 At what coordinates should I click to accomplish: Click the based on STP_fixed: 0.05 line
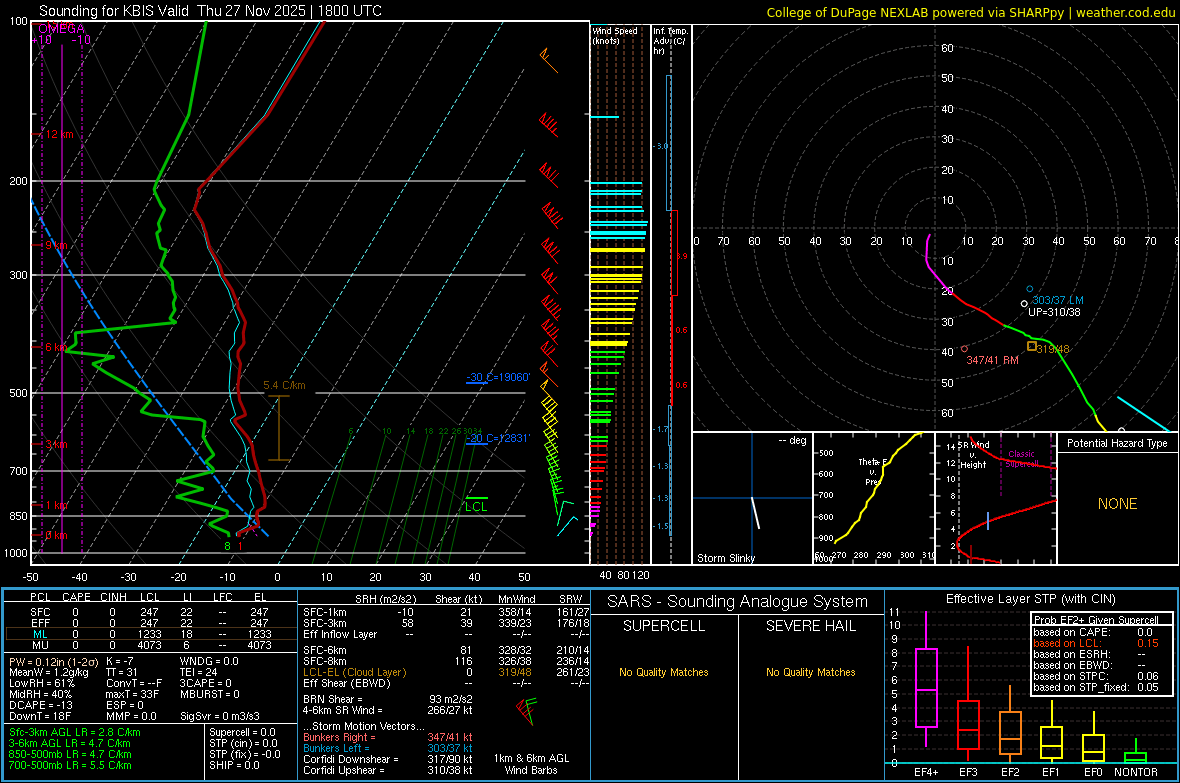(1096, 687)
